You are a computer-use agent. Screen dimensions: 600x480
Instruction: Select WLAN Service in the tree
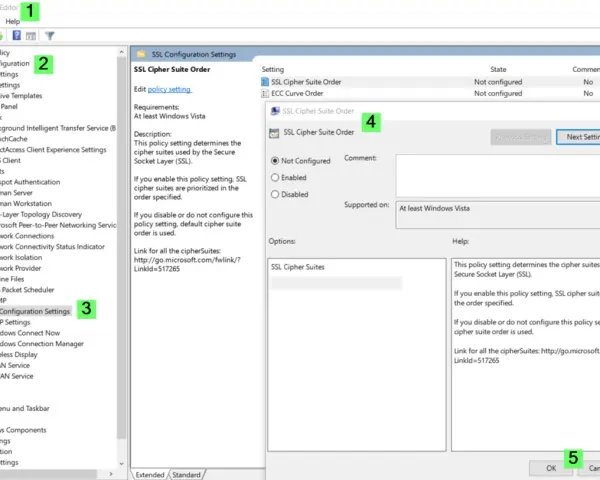(15, 365)
